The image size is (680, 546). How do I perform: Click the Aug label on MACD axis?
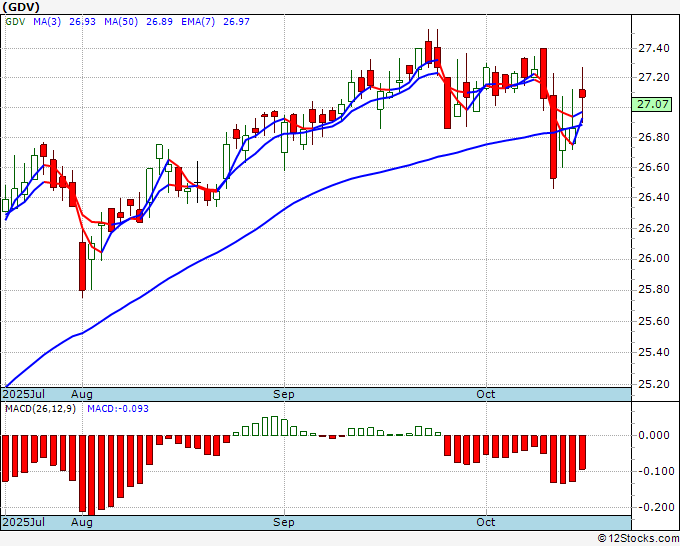tap(82, 522)
